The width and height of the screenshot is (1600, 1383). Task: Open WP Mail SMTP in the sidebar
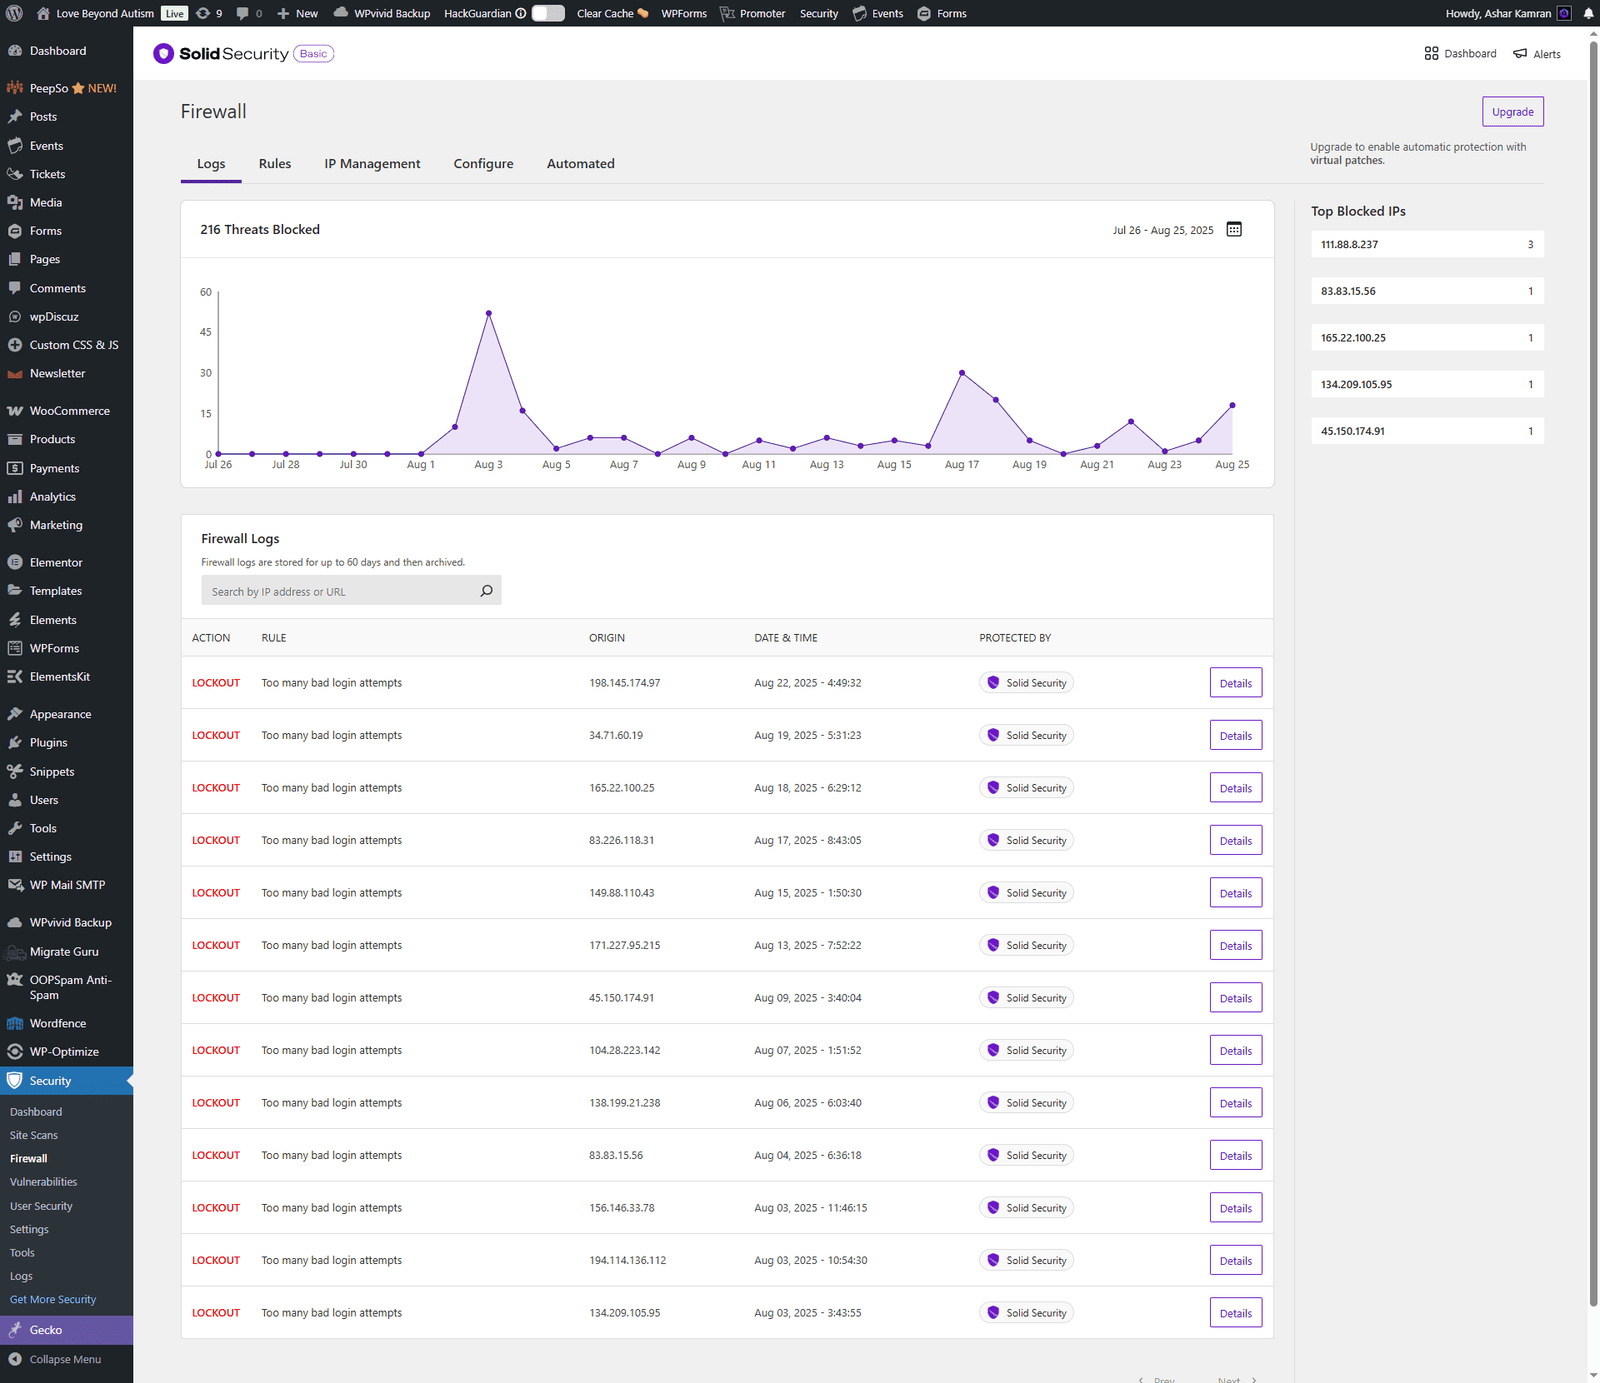click(x=66, y=885)
